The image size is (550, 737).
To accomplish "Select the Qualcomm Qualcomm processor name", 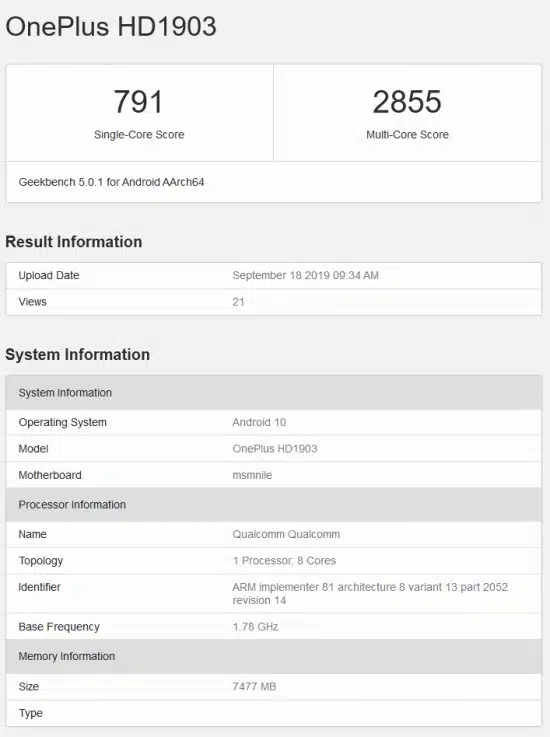I will coord(286,534).
